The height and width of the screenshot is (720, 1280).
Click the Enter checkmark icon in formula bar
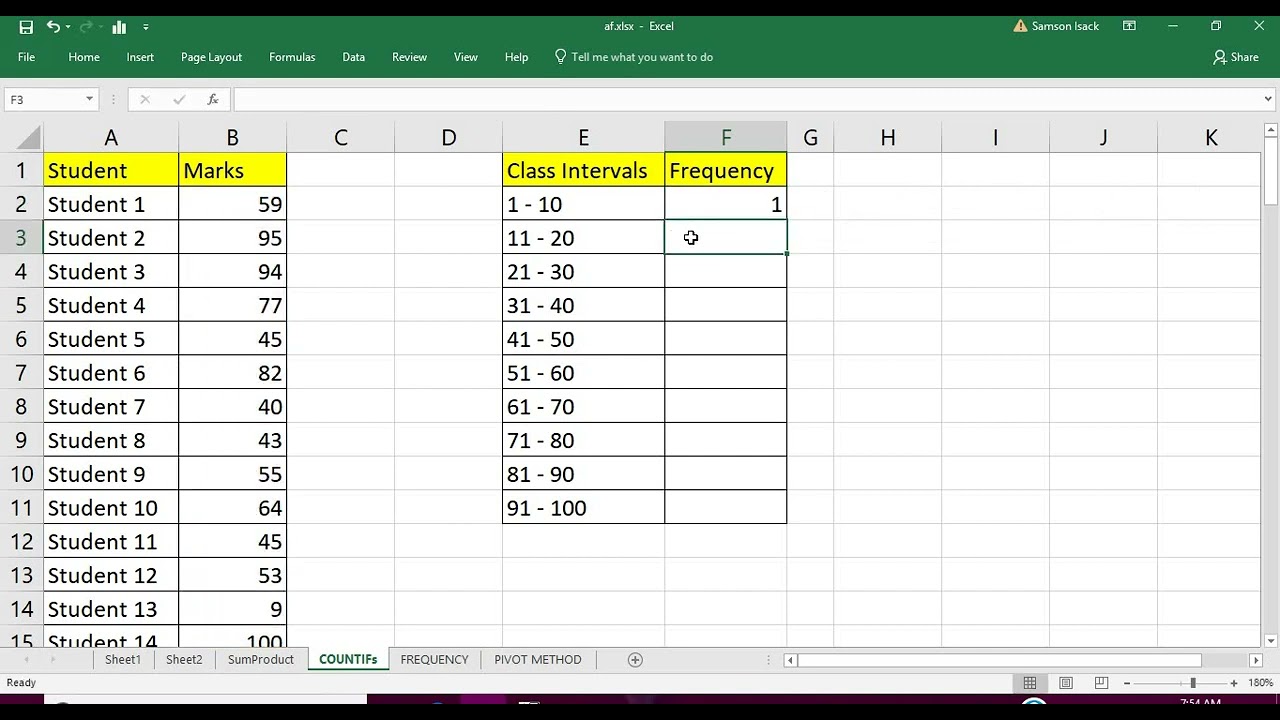179,99
